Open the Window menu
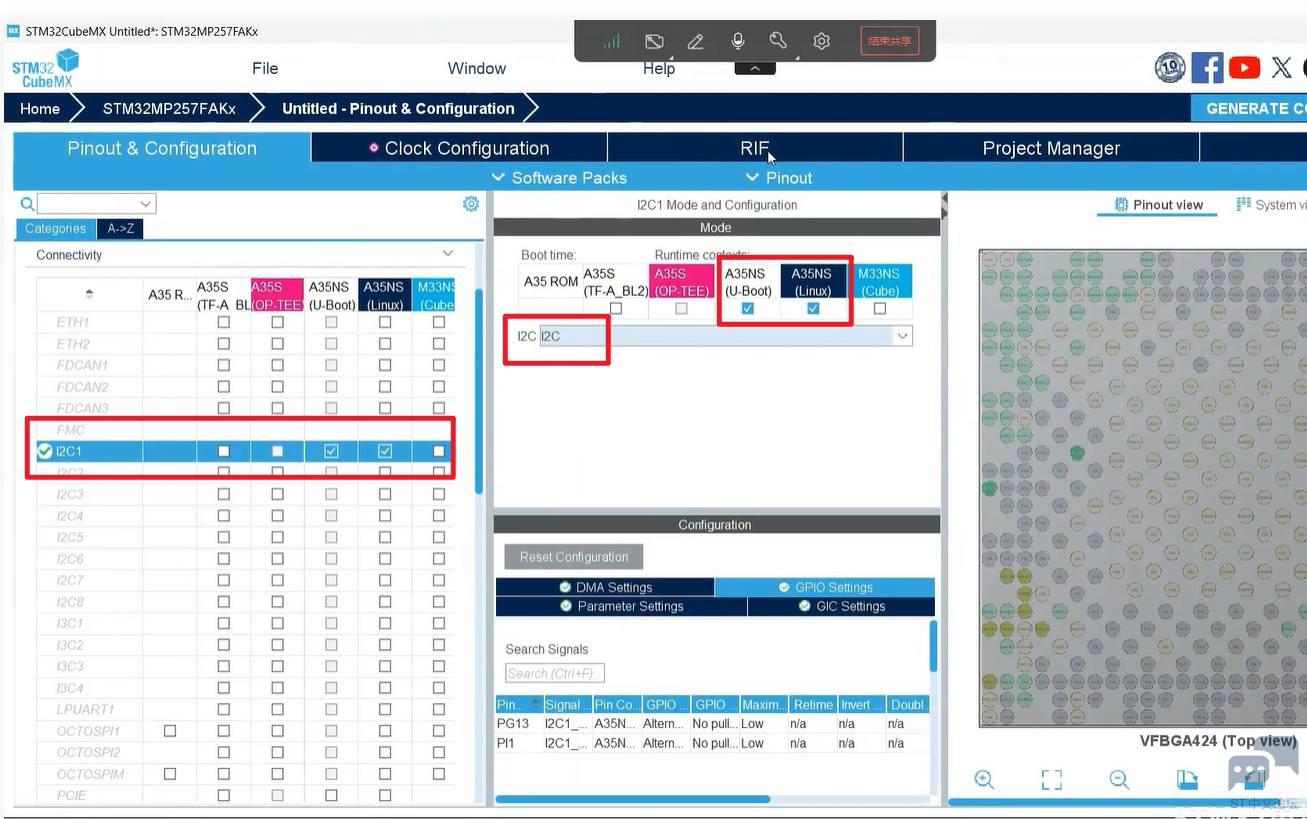Image resolution: width=1307 pixels, height=819 pixels. [x=477, y=68]
